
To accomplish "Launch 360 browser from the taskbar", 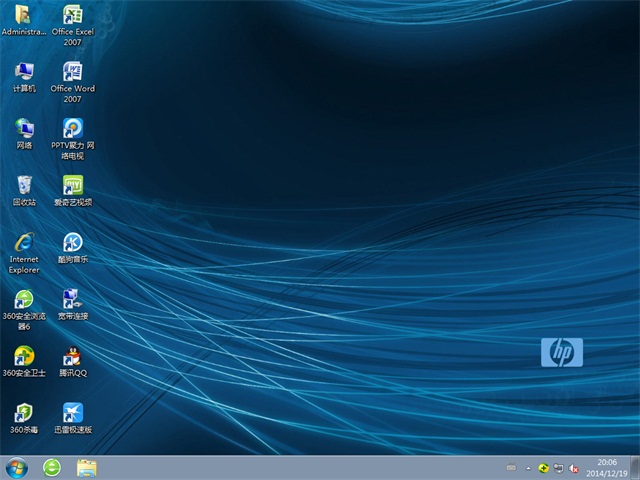I will click(52, 467).
